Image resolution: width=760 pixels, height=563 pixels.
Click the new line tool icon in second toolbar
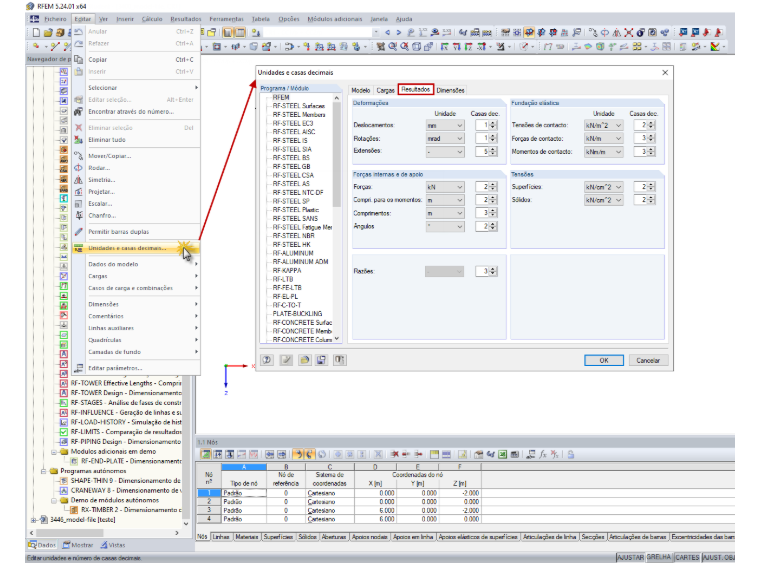click(55, 47)
